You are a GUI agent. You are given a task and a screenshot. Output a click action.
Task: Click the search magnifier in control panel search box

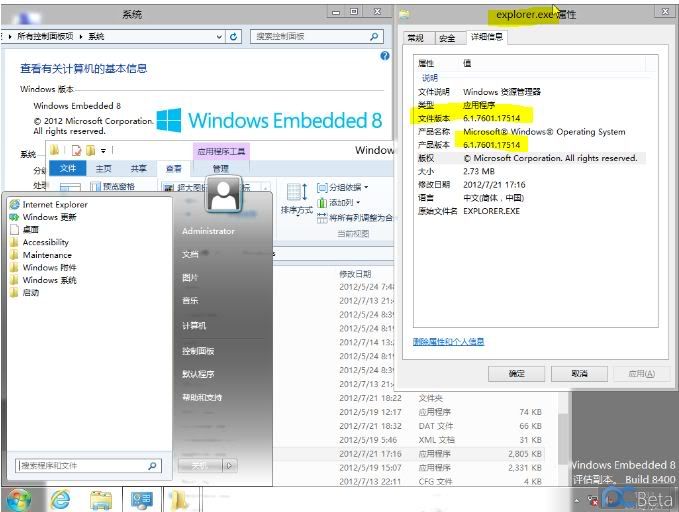[x=374, y=37]
